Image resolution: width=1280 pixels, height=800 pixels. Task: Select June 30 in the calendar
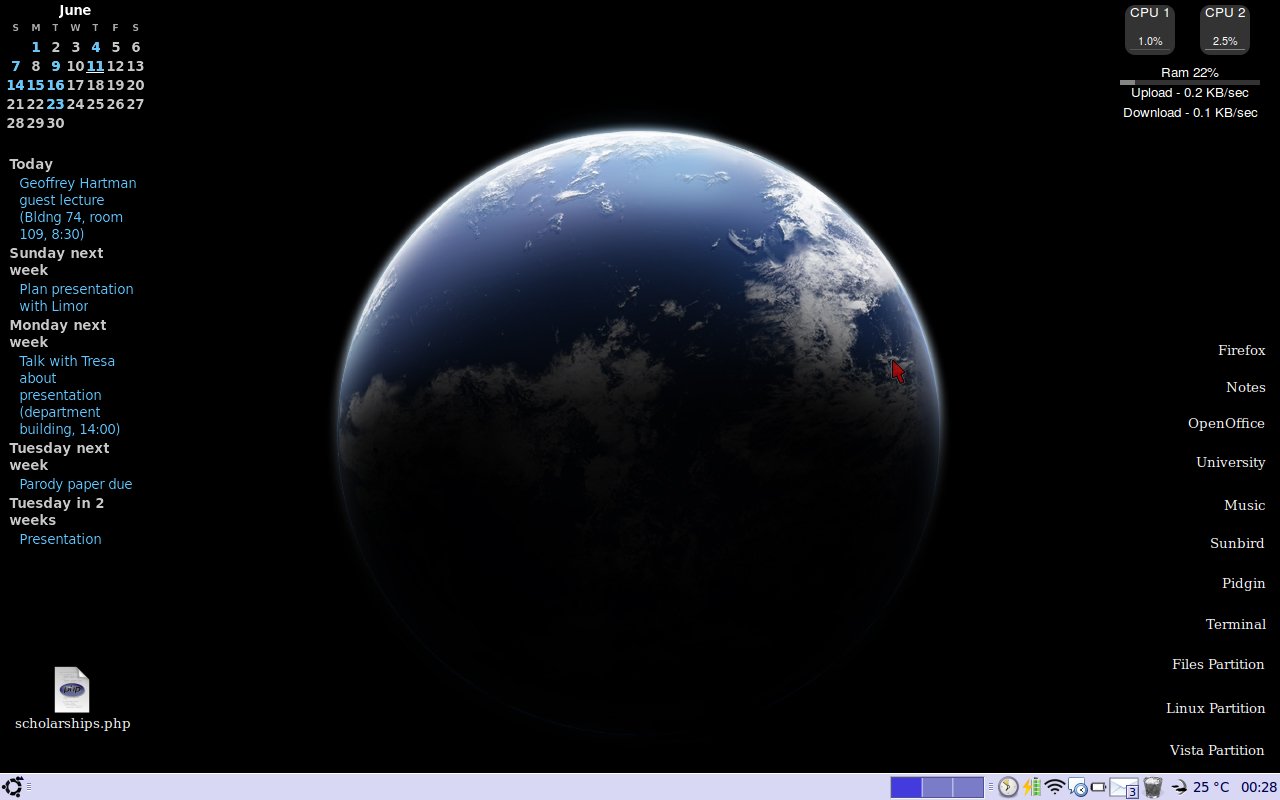pos(55,123)
